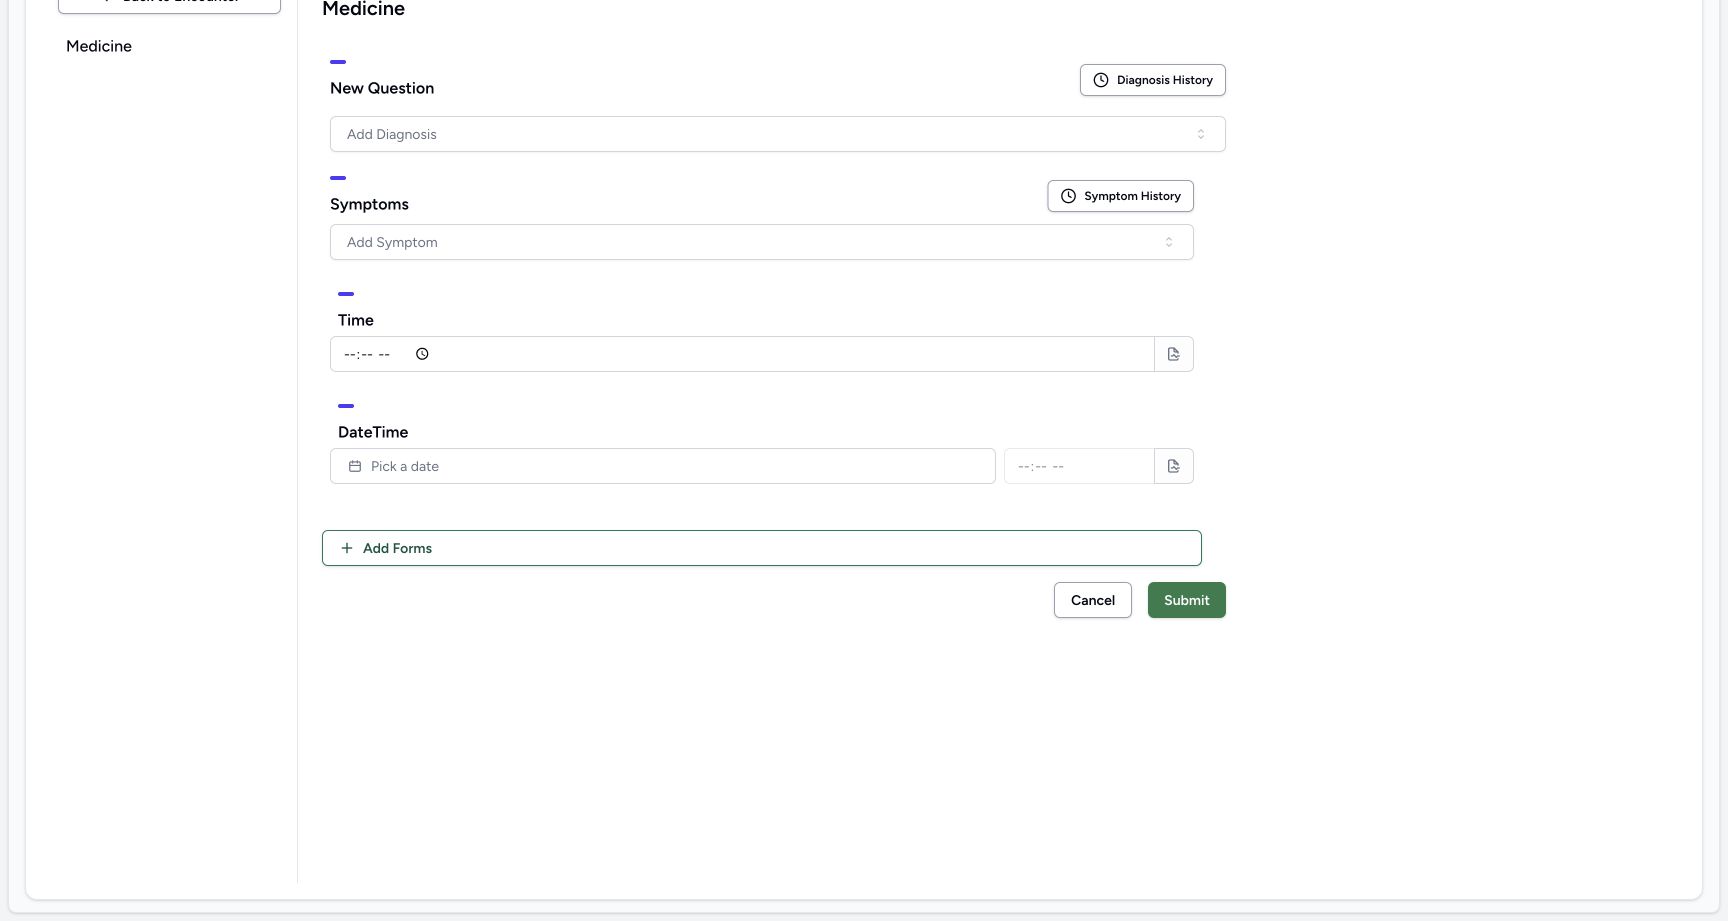Click the notes icon beside Time field

[x=1174, y=354]
